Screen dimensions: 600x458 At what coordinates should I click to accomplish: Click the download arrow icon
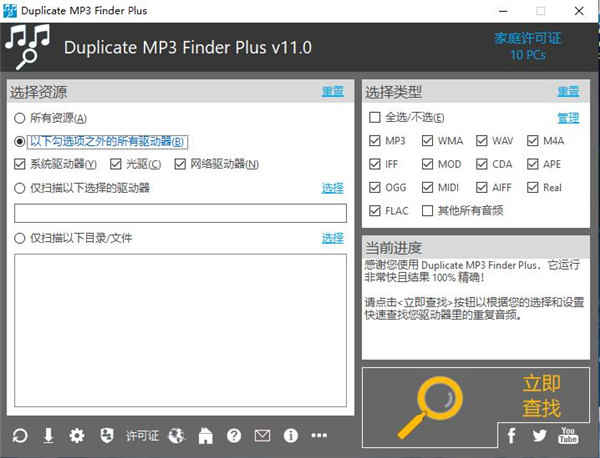pos(49,435)
